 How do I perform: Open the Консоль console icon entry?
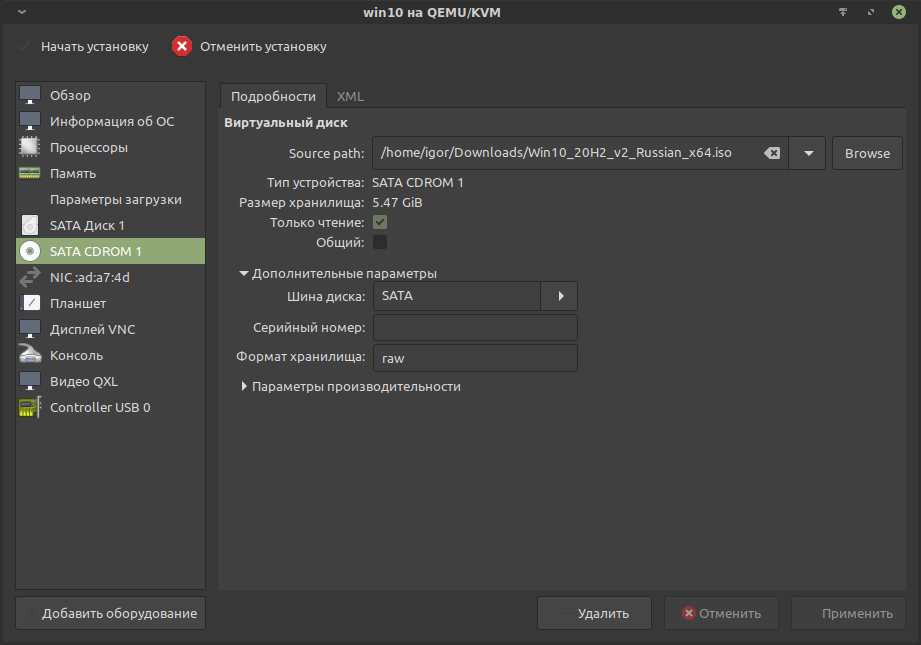tap(30, 355)
